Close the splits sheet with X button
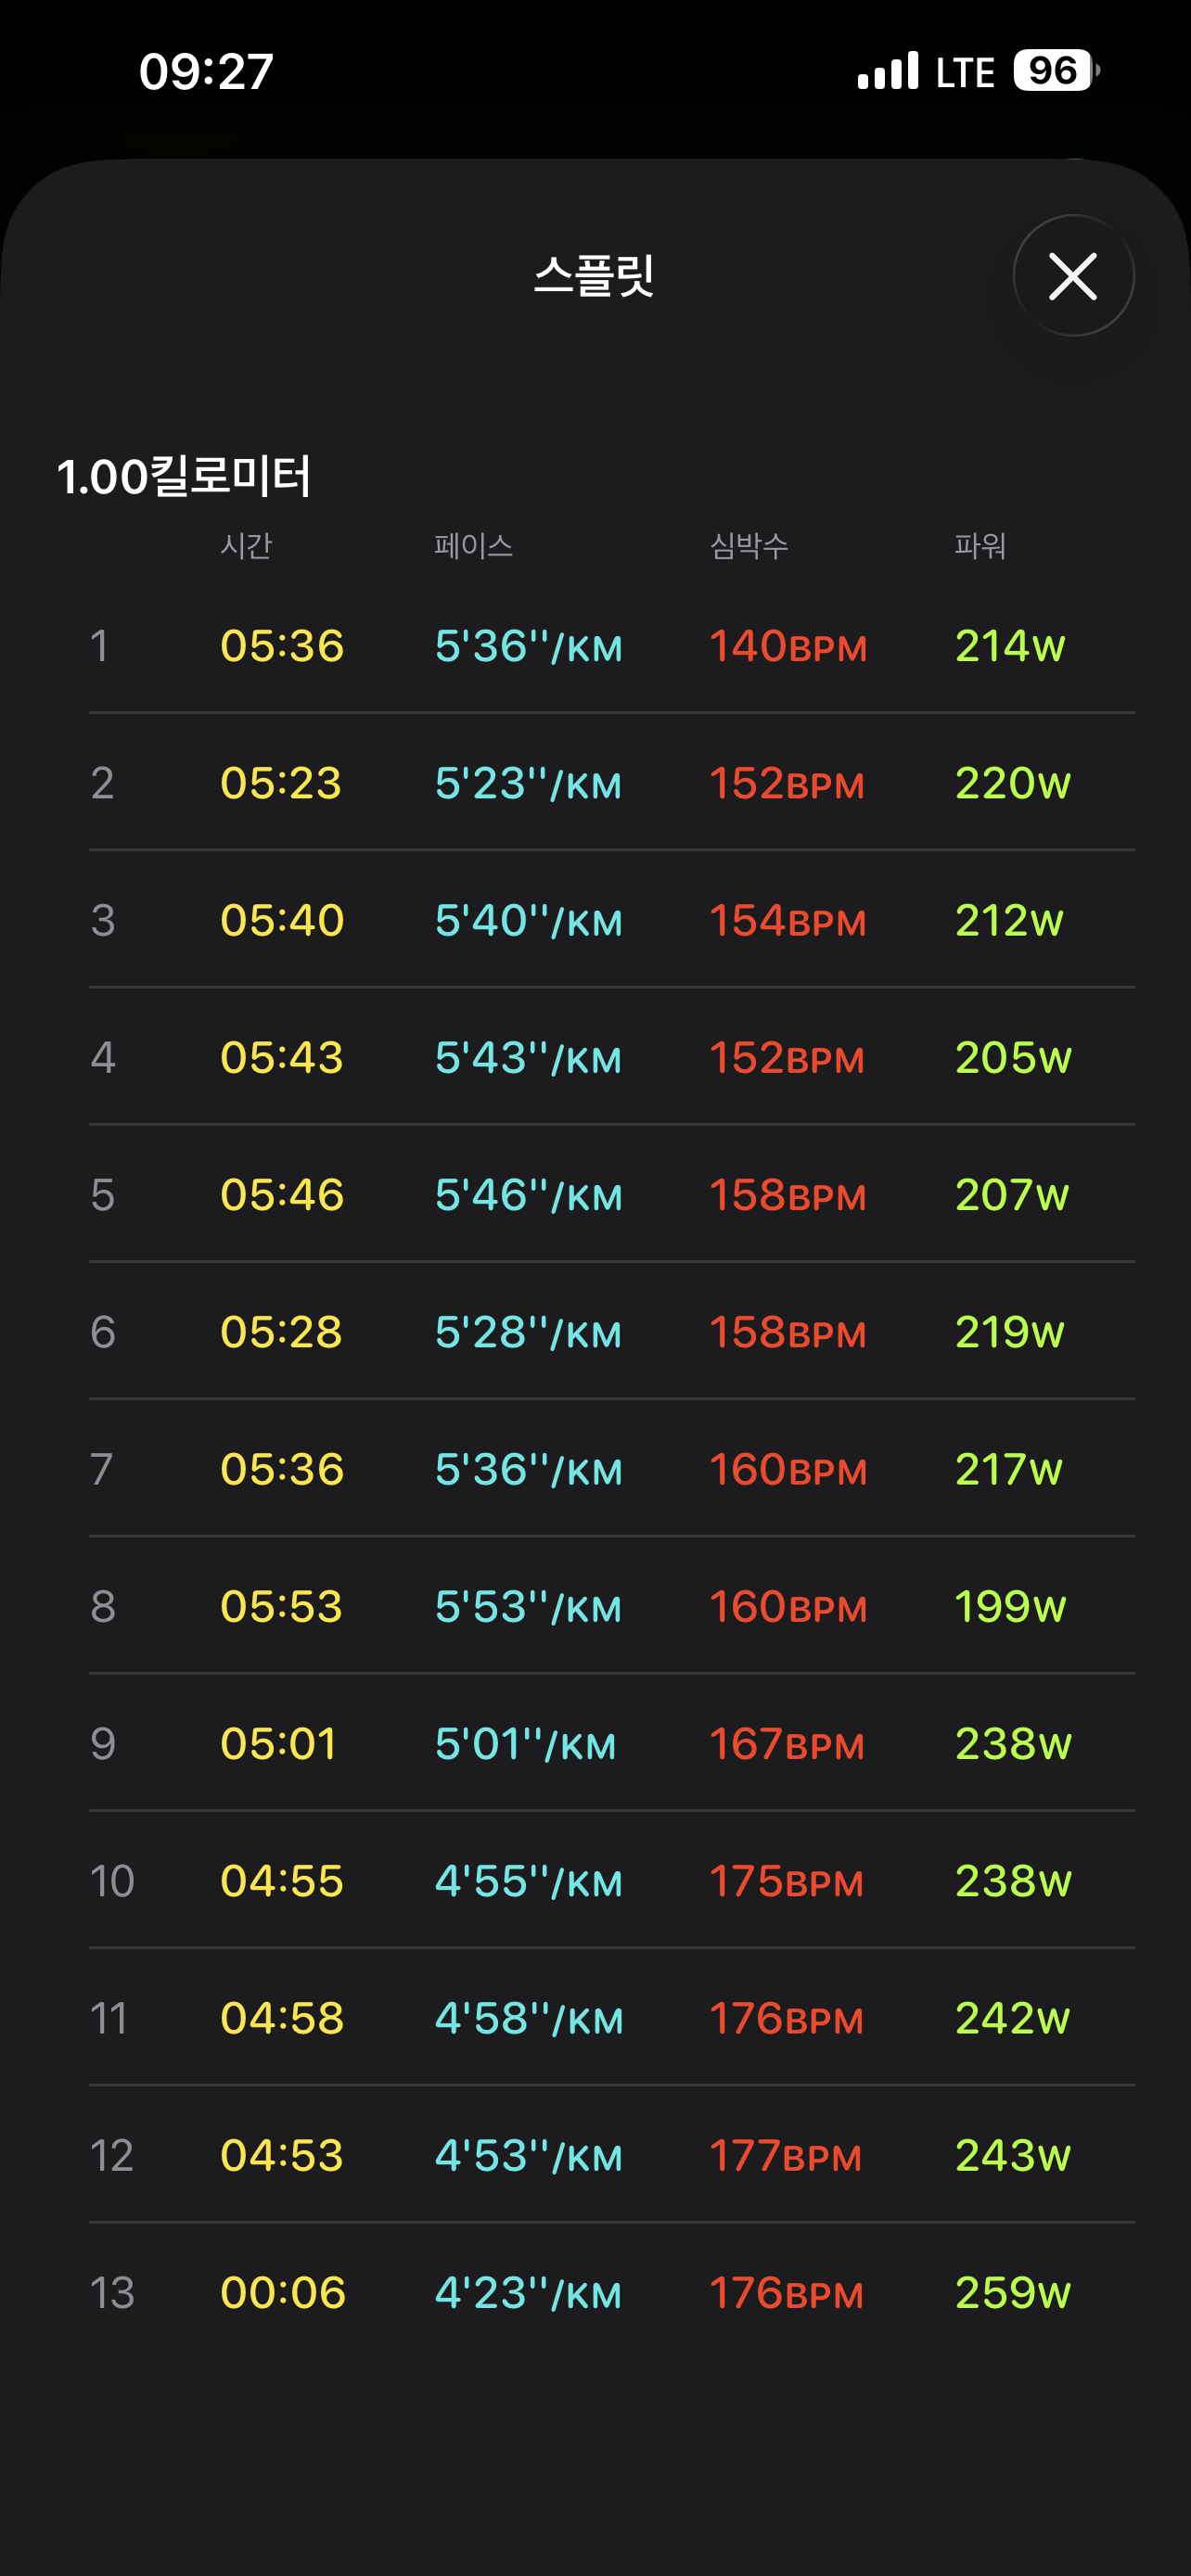This screenshot has width=1191, height=2576. click(1073, 276)
